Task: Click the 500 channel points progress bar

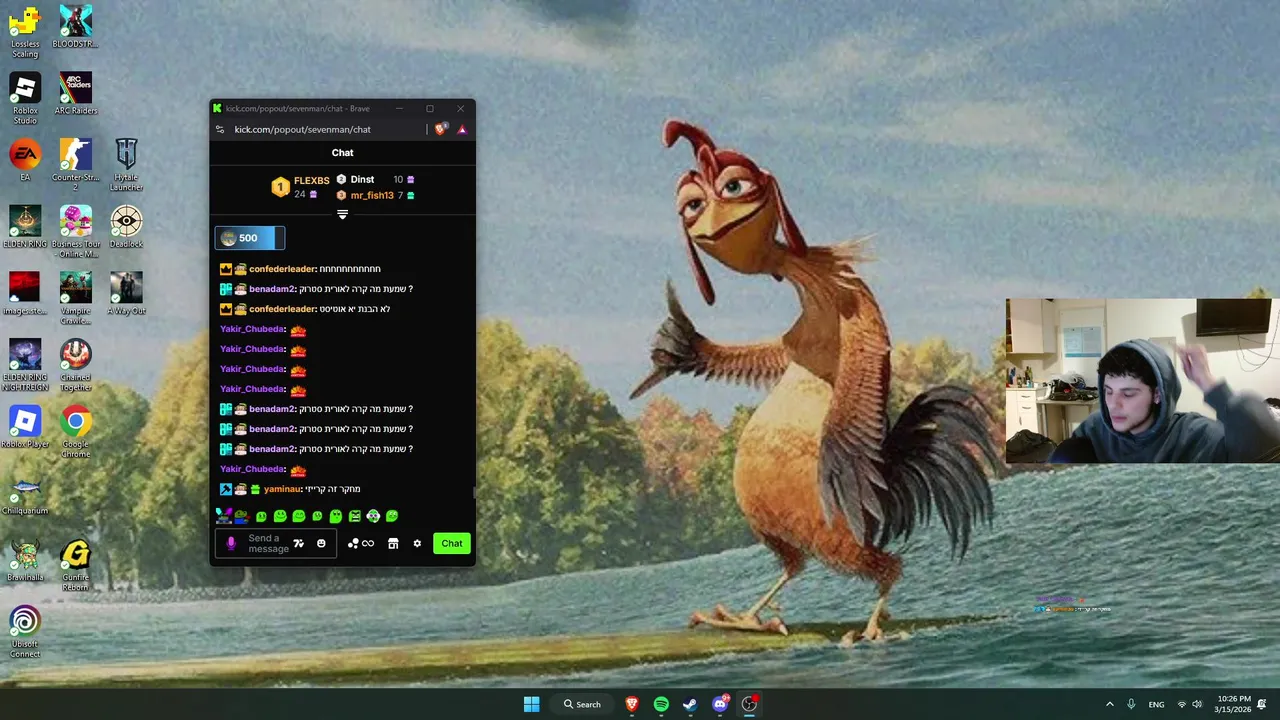Action: [x=250, y=238]
